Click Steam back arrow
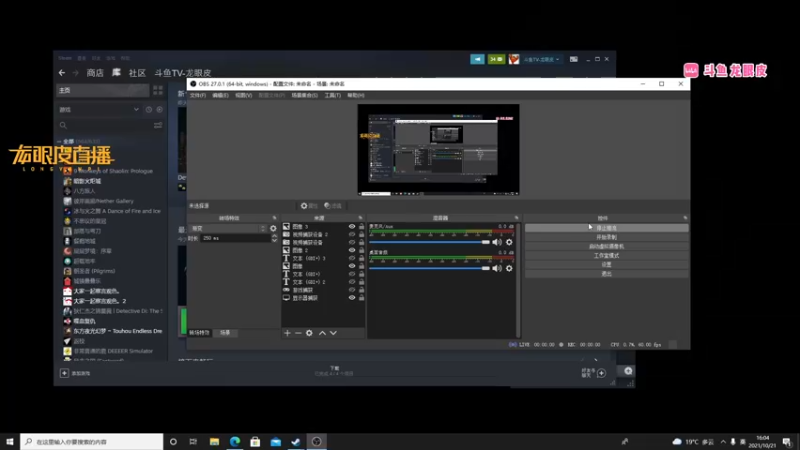 [62, 73]
